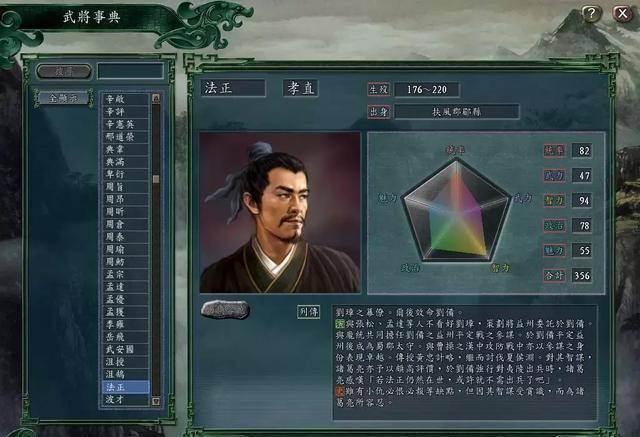Click the 搜尋 search button
The height and width of the screenshot is (437, 640).
pyautogui.click(x=64, y=71)
